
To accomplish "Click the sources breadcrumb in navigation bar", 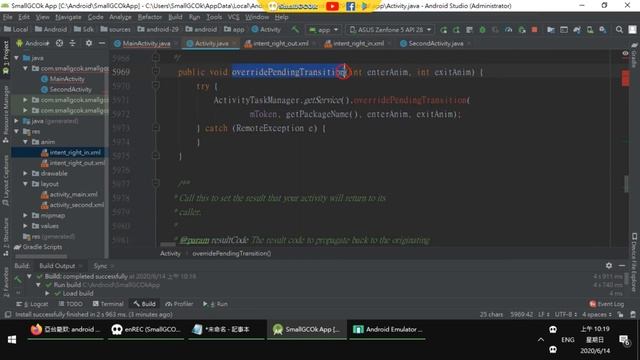I will [116, 30].
